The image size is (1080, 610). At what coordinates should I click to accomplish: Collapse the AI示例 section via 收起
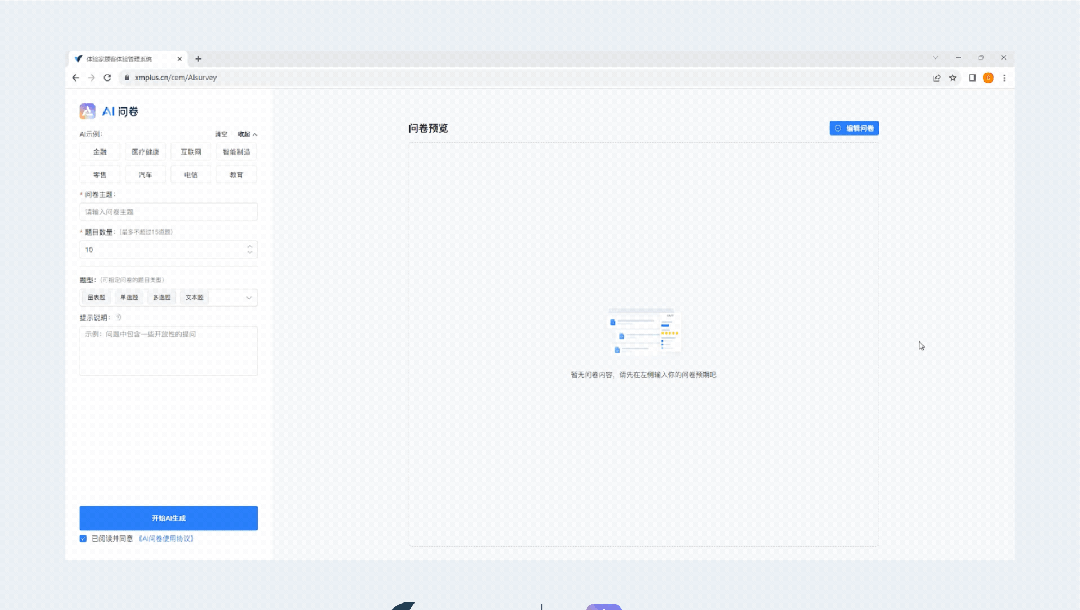pos(246,134)
